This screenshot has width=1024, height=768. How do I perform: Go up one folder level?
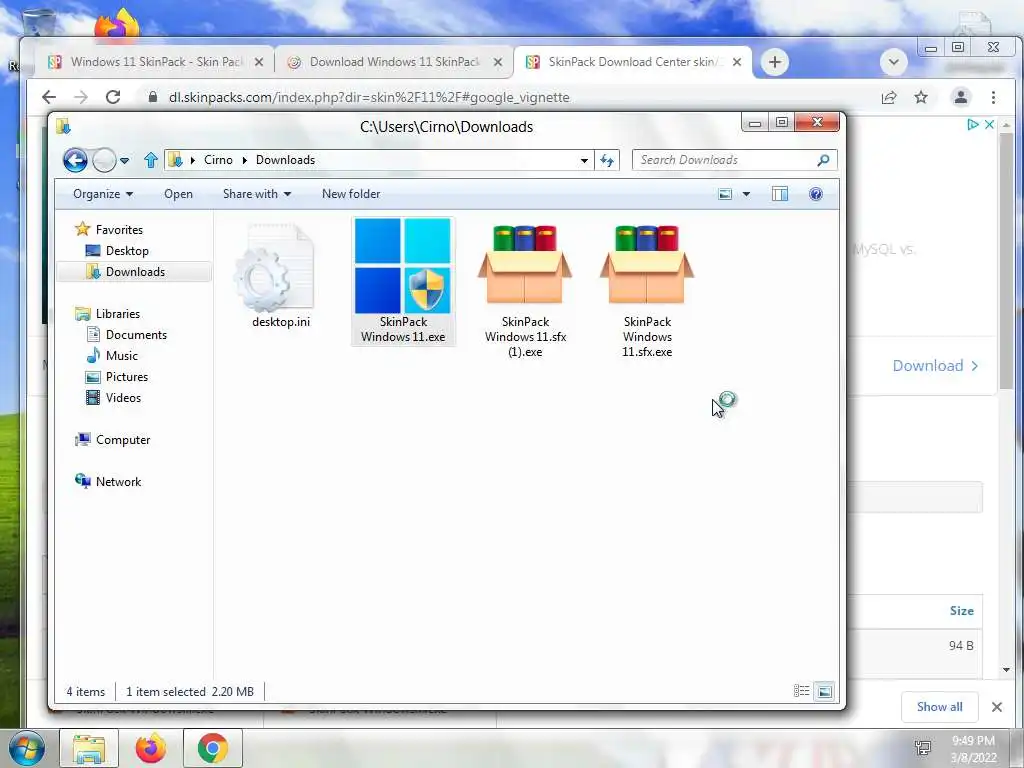pos(151,160)
